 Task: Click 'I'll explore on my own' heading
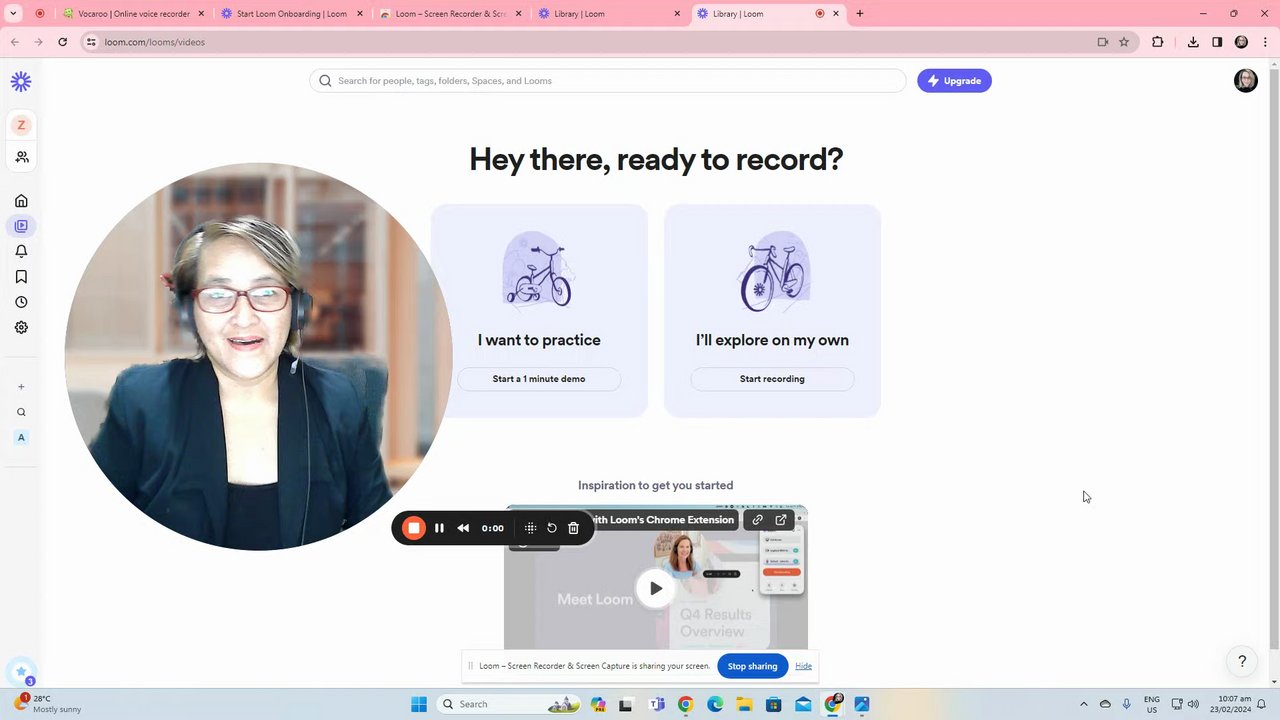[772, 340]
